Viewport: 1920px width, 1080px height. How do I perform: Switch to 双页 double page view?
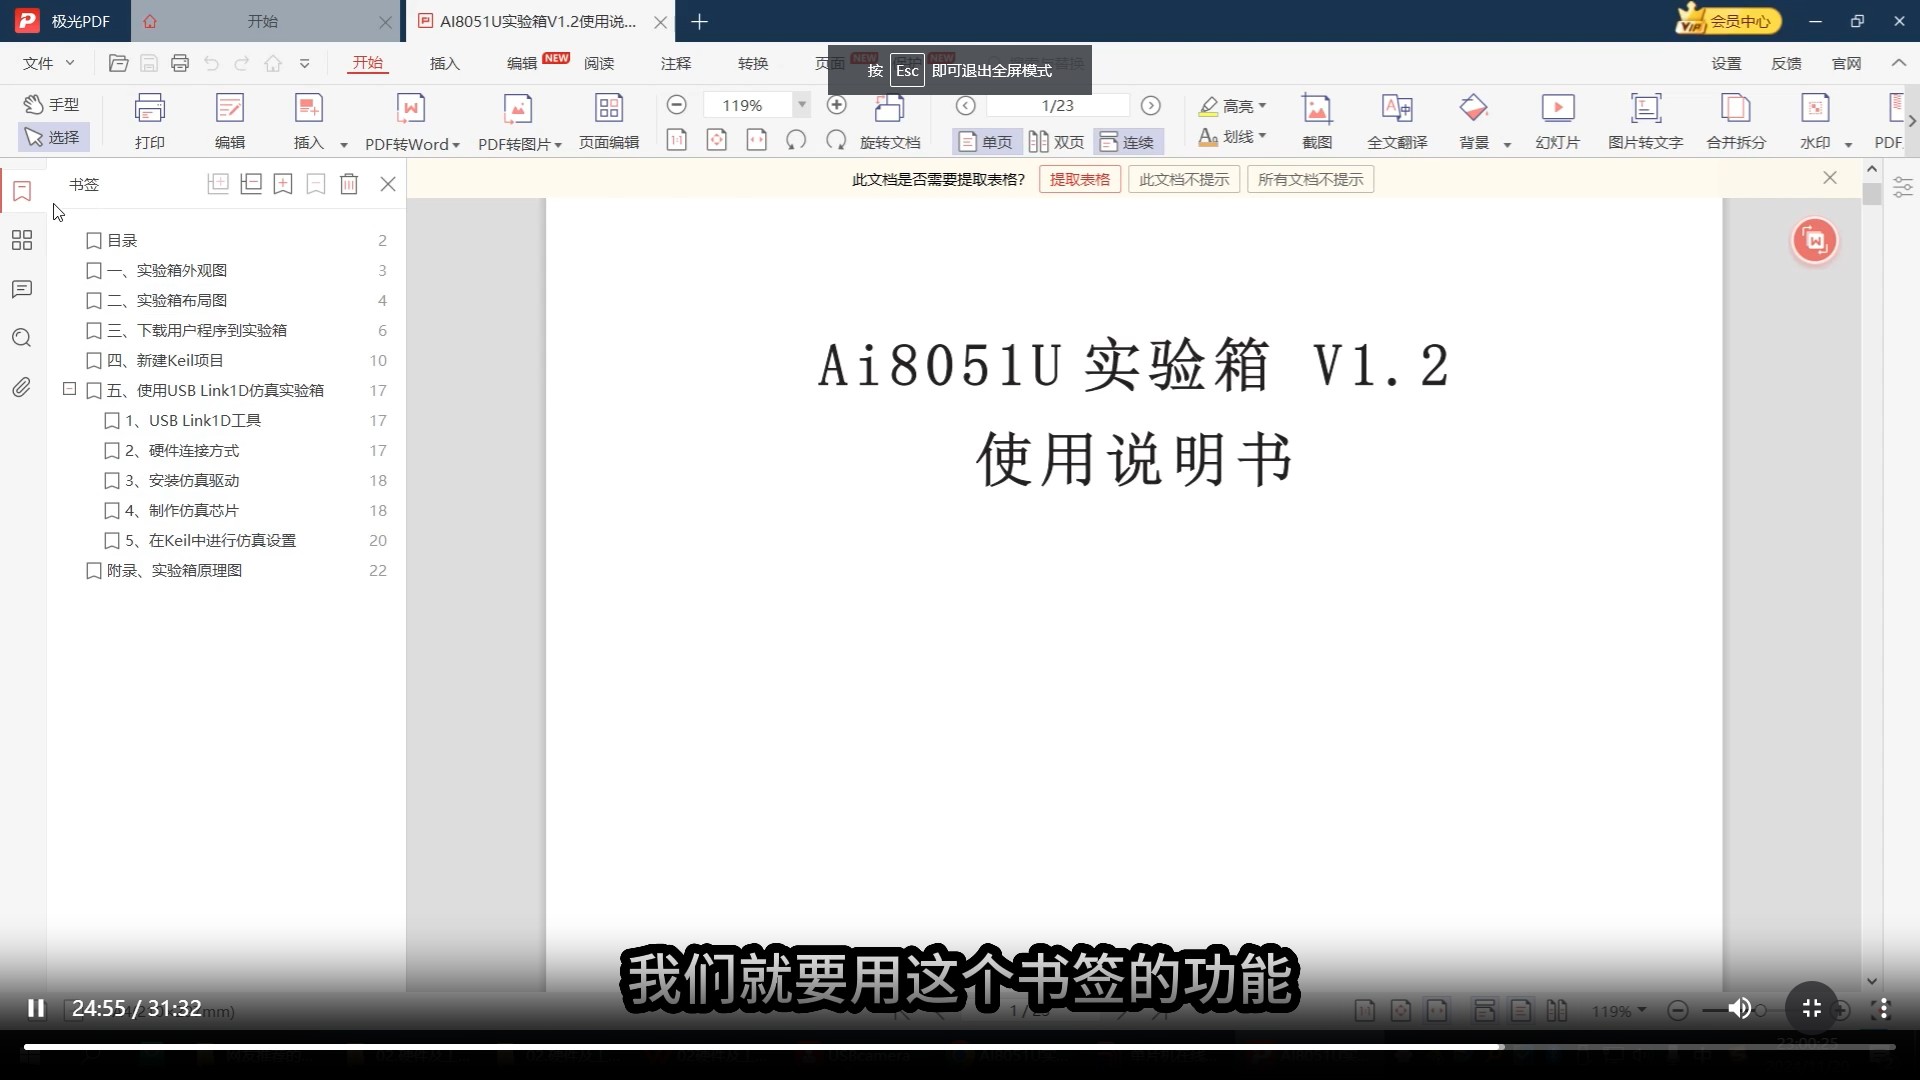point(1057,142)
